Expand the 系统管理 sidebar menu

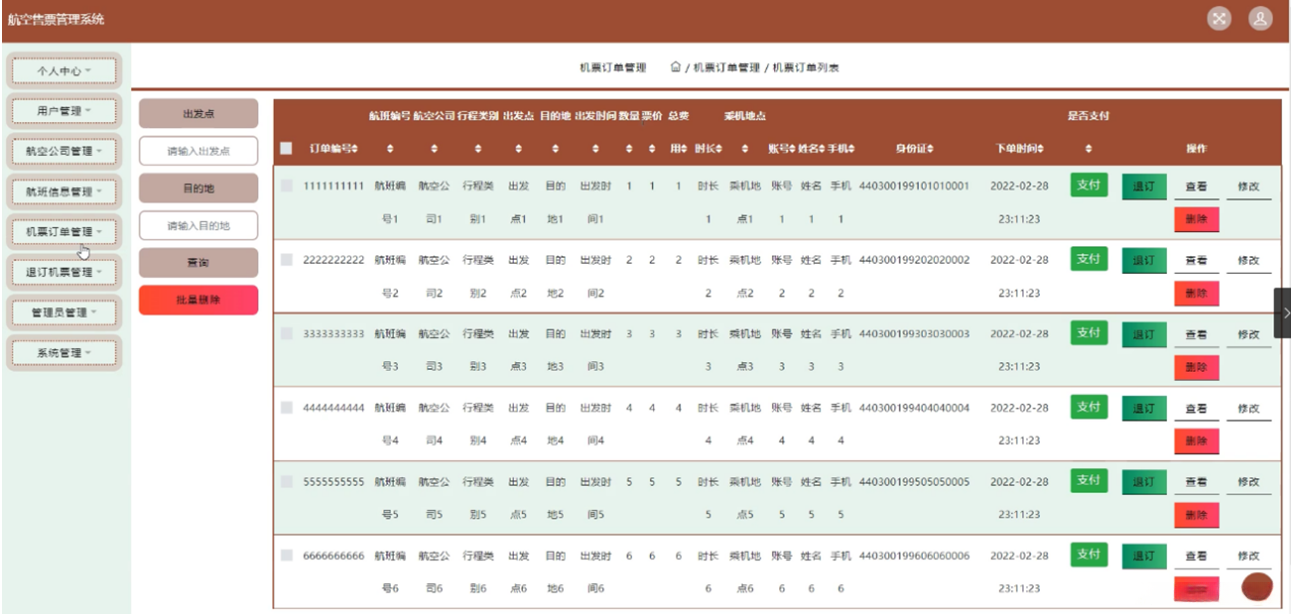64,353
